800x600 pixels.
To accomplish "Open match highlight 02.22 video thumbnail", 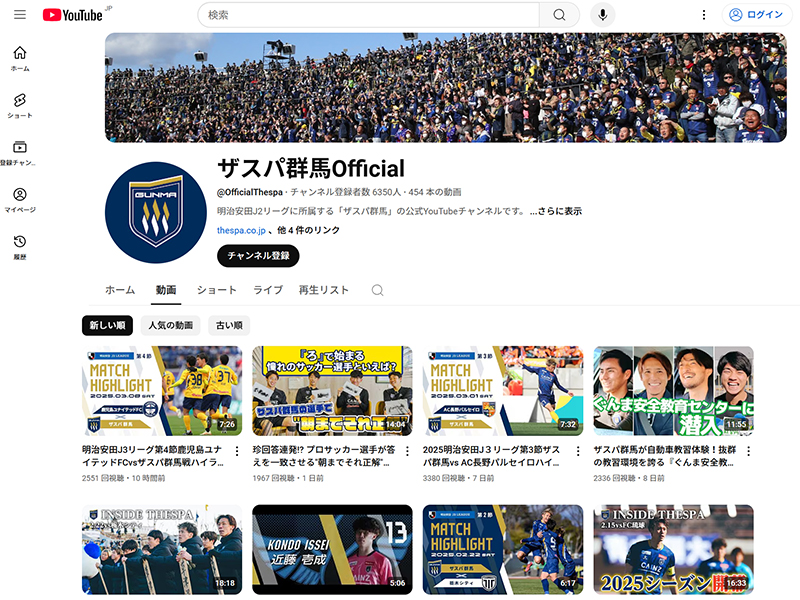I will coord(503,549).
